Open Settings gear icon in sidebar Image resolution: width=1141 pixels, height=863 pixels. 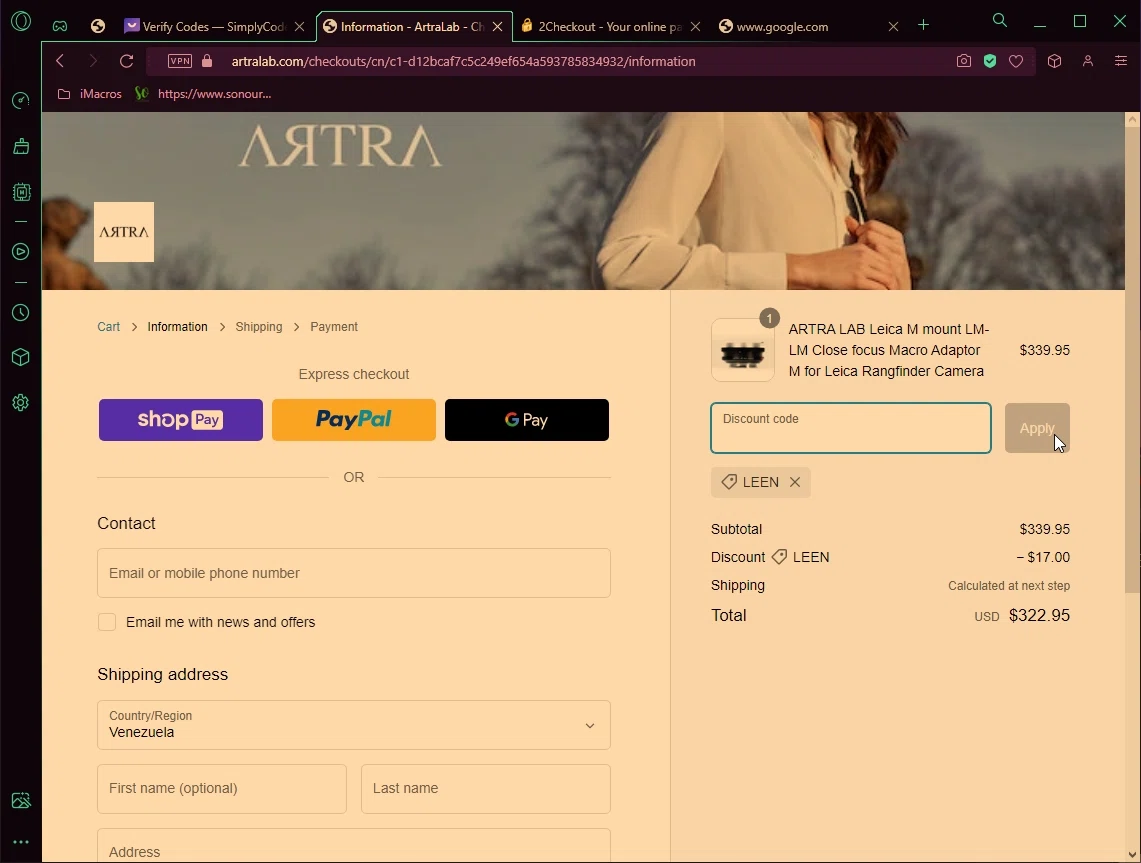(x=21, y=402)
